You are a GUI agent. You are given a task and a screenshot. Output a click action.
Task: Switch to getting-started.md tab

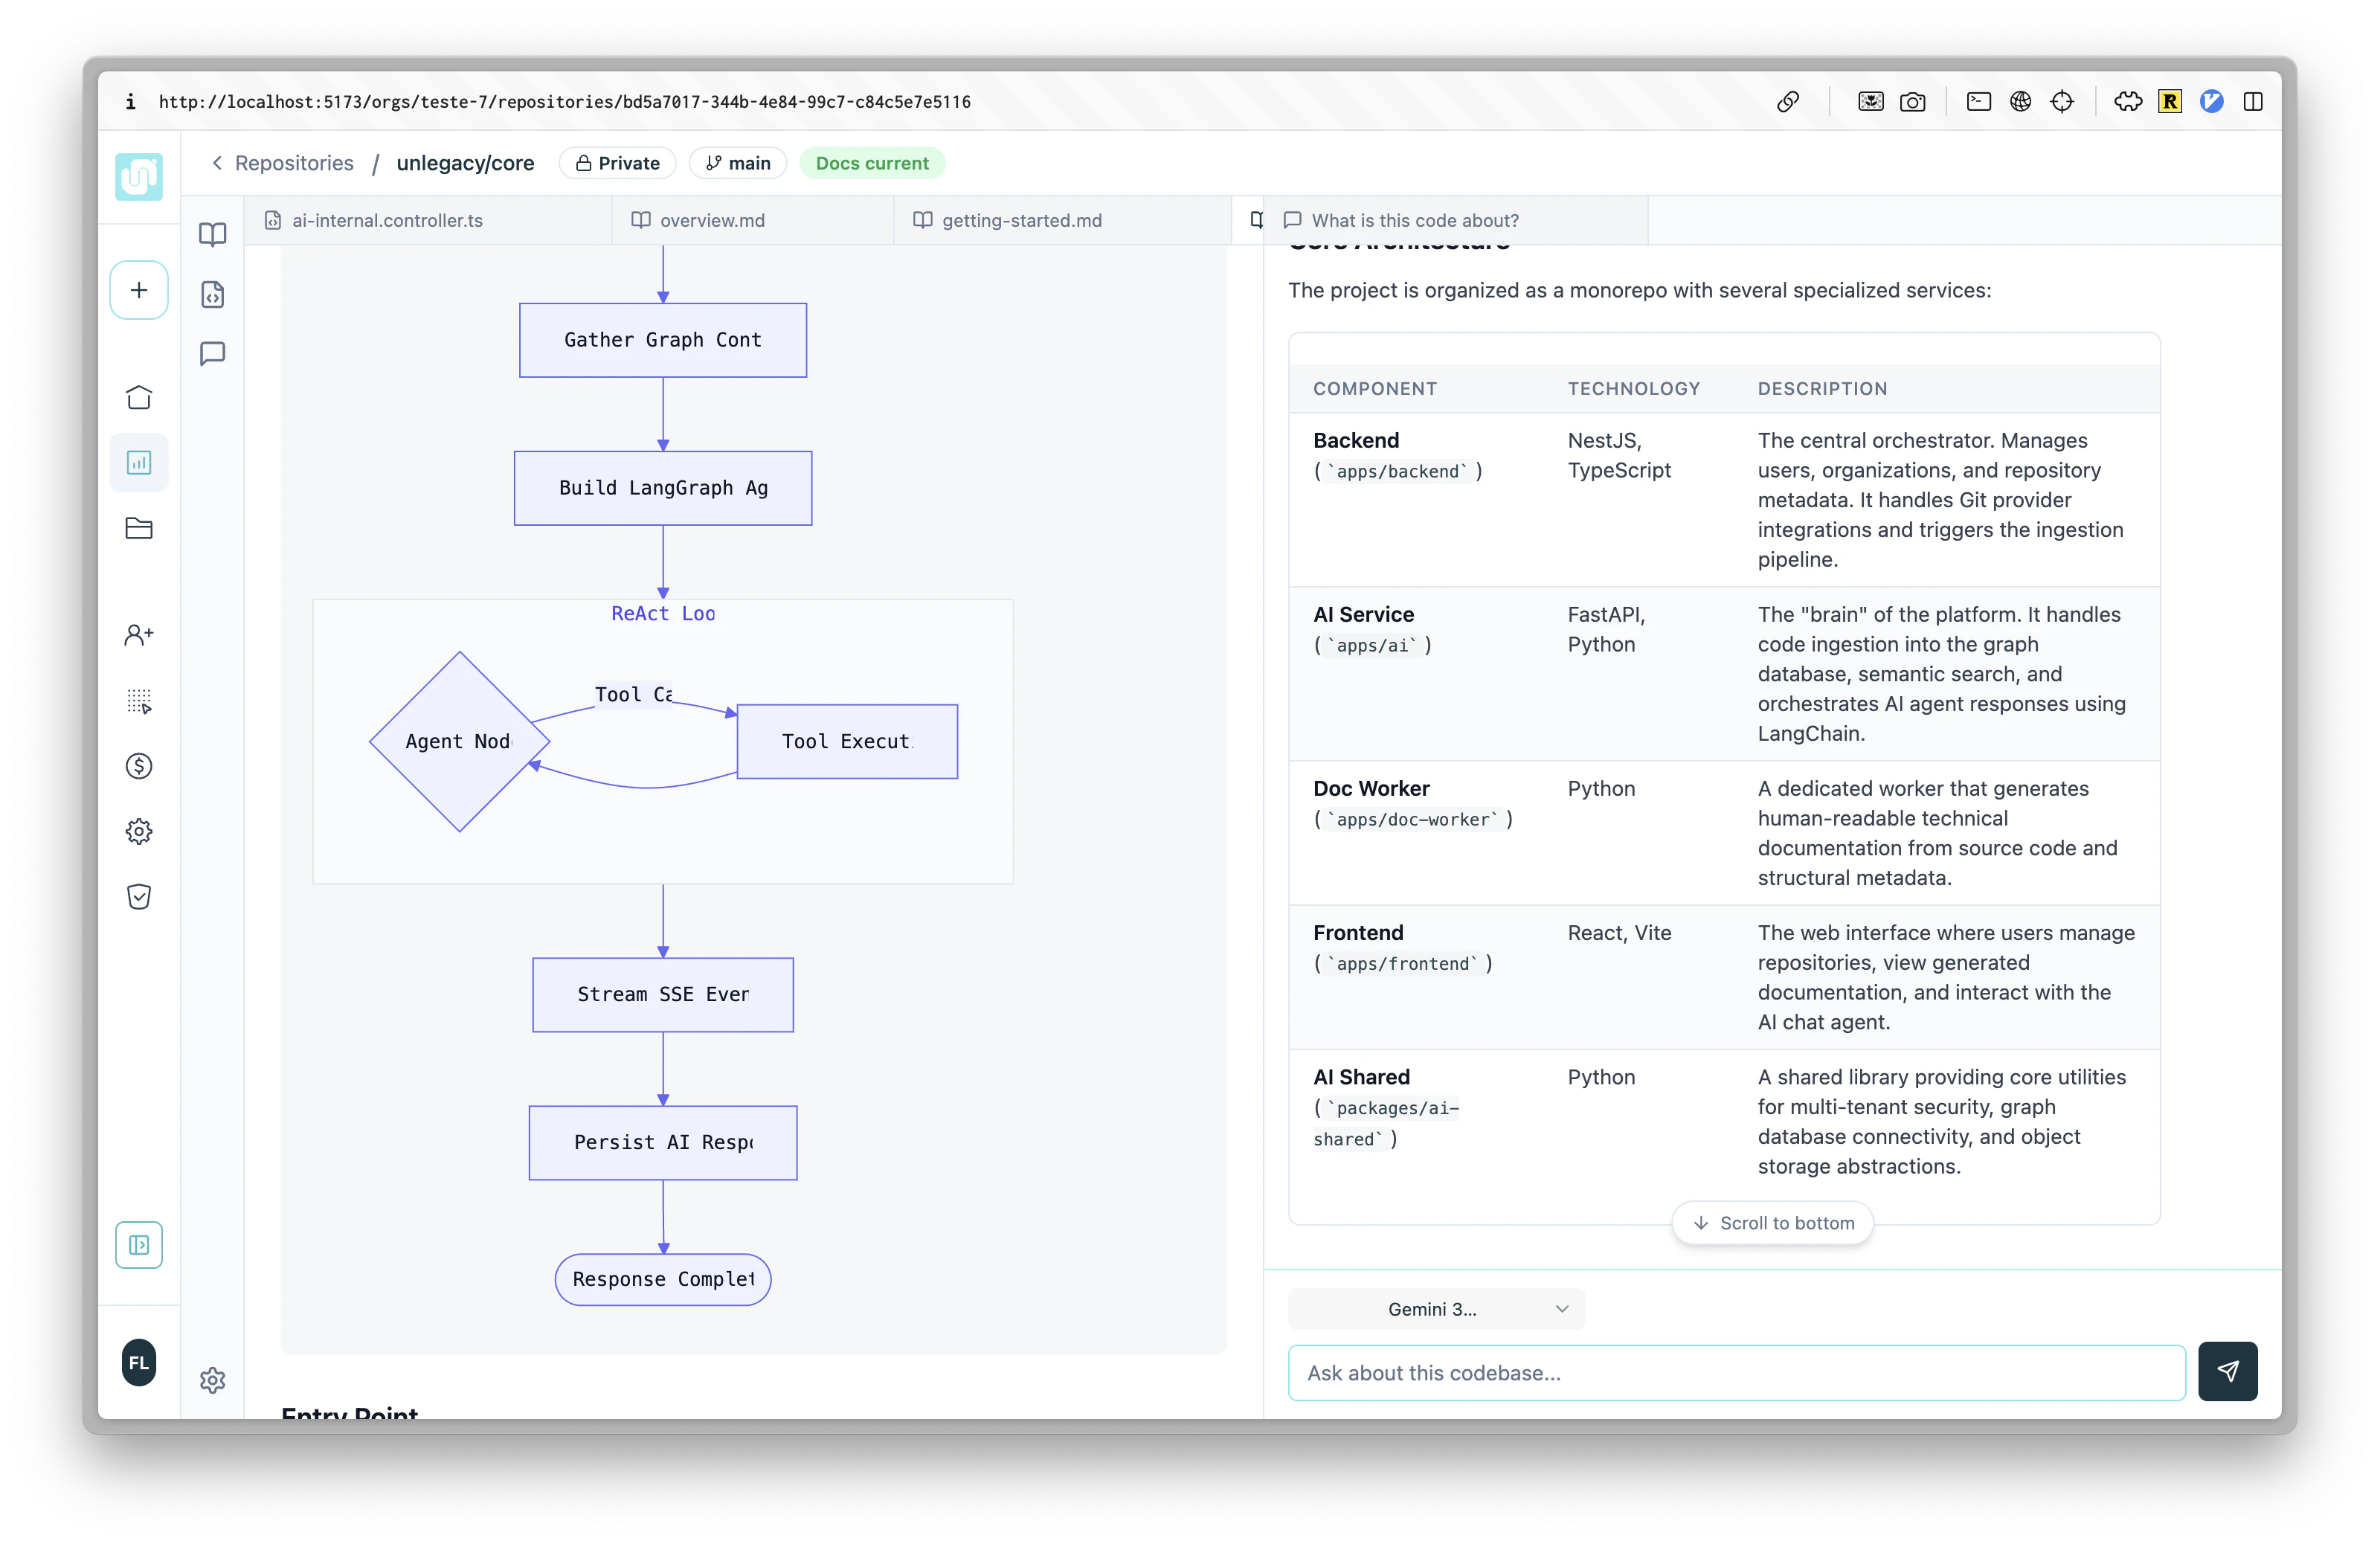coord(1021,220)
